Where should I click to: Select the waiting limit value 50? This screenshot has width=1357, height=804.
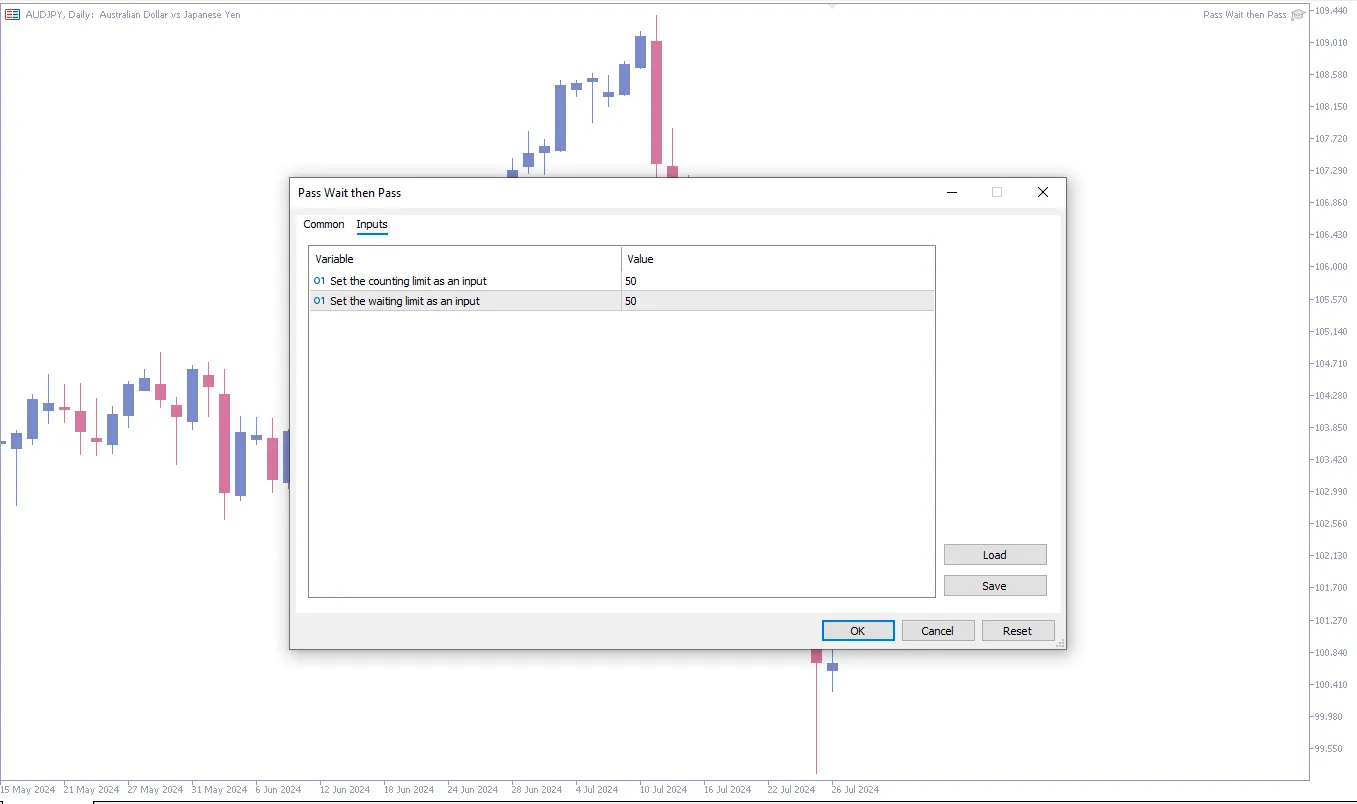click(x=778, y=301)
